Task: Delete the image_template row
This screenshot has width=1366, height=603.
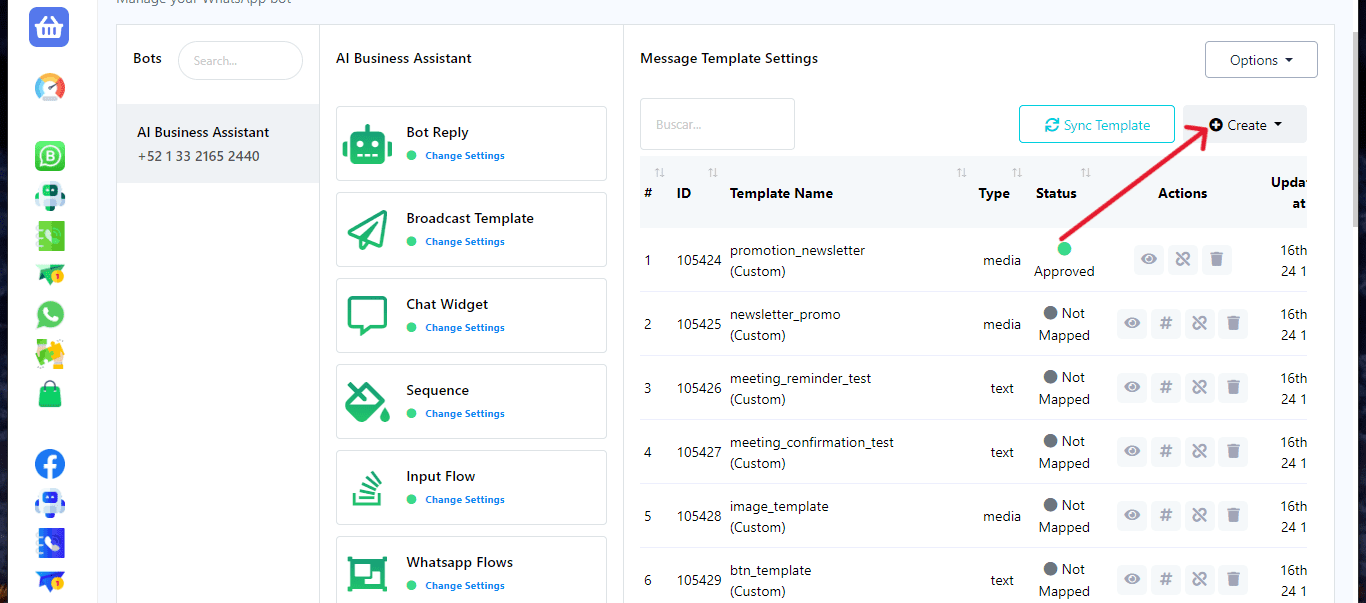Action: [x=1233, y=516]
